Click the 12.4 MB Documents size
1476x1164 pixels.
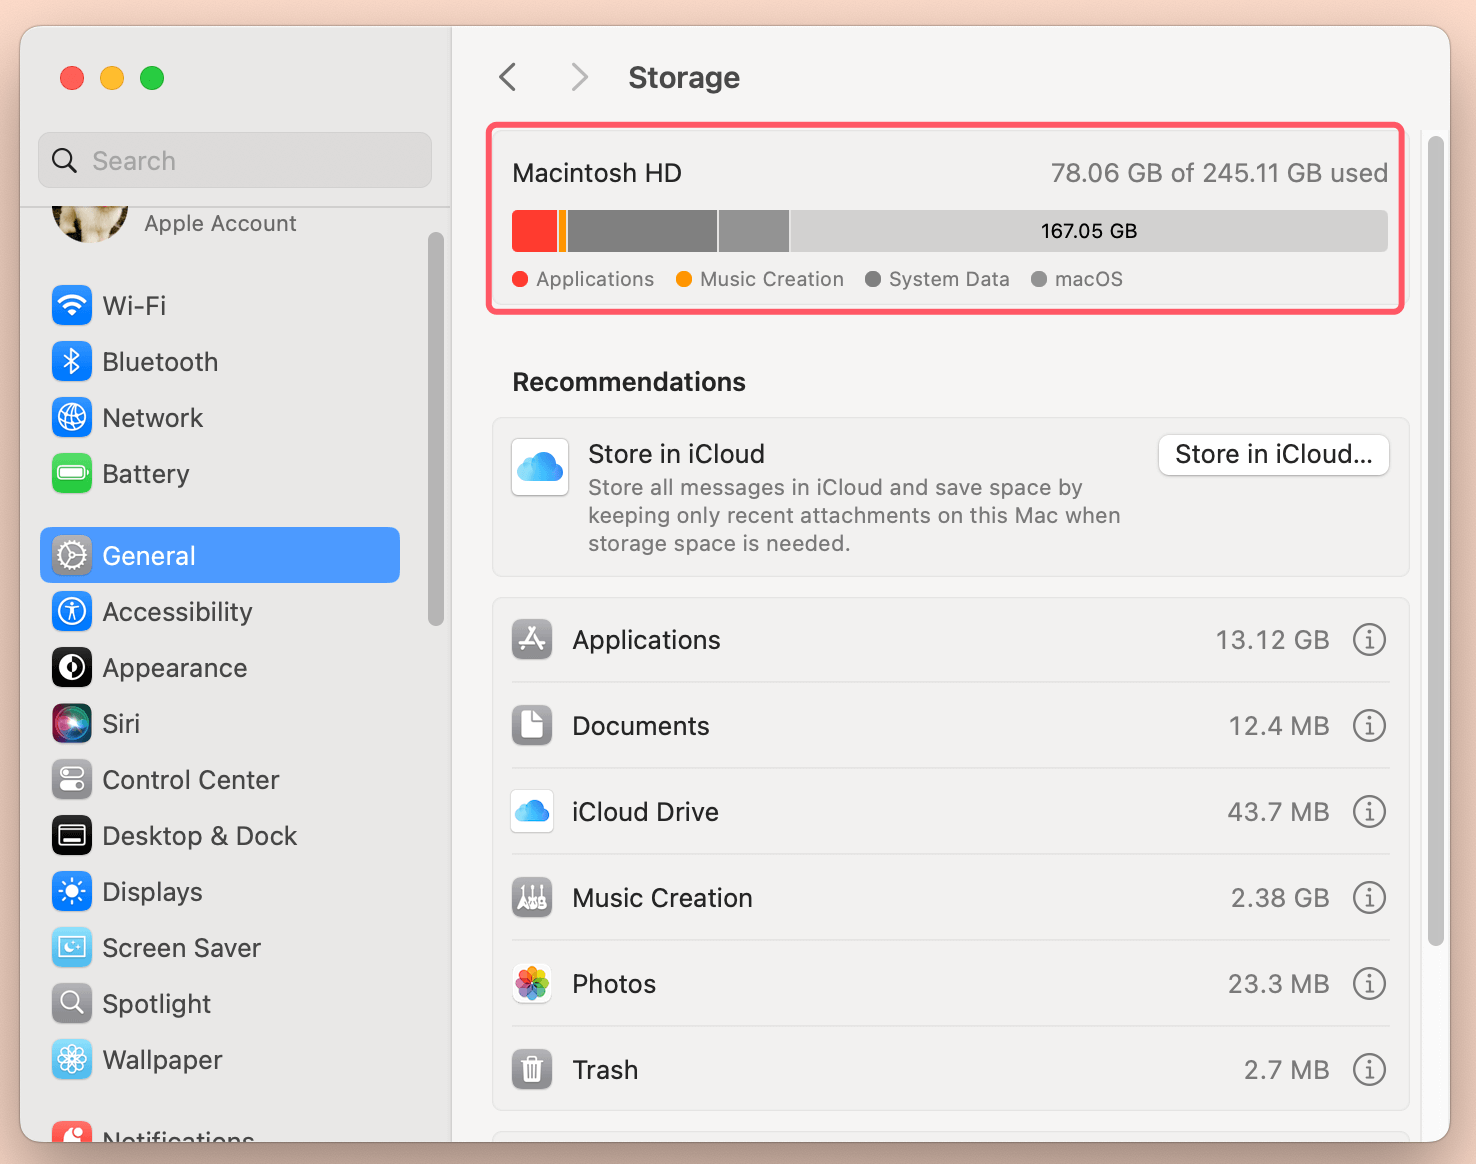[x=1279, y=726]
